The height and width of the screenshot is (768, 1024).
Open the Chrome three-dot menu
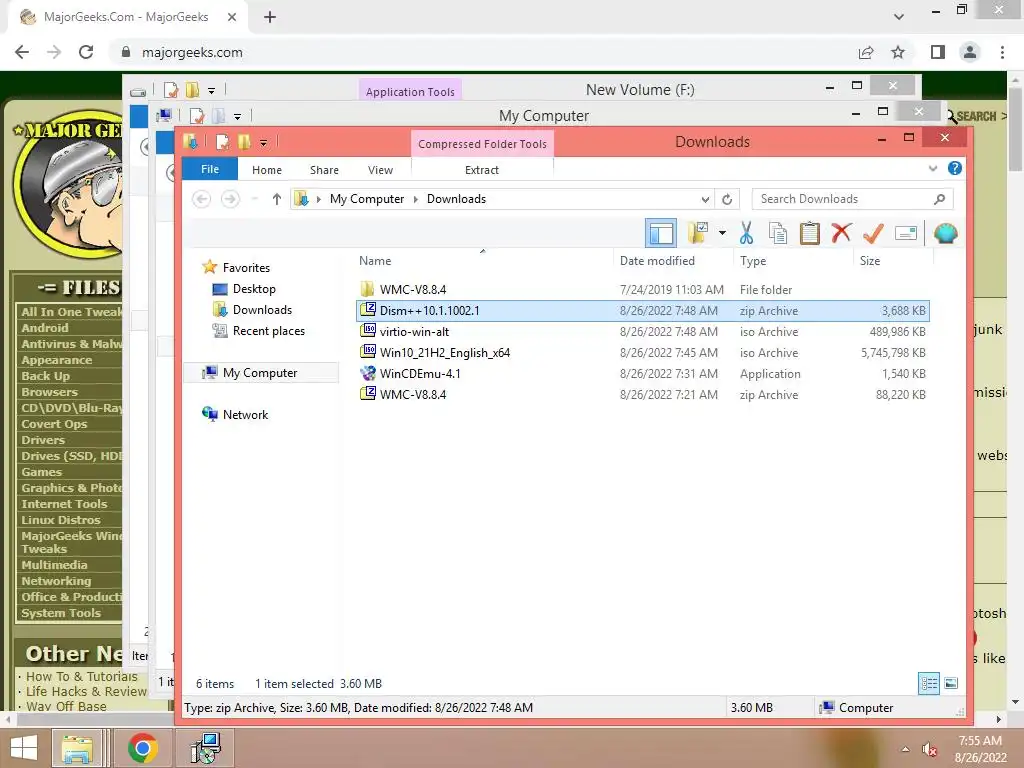[1002, 52]
